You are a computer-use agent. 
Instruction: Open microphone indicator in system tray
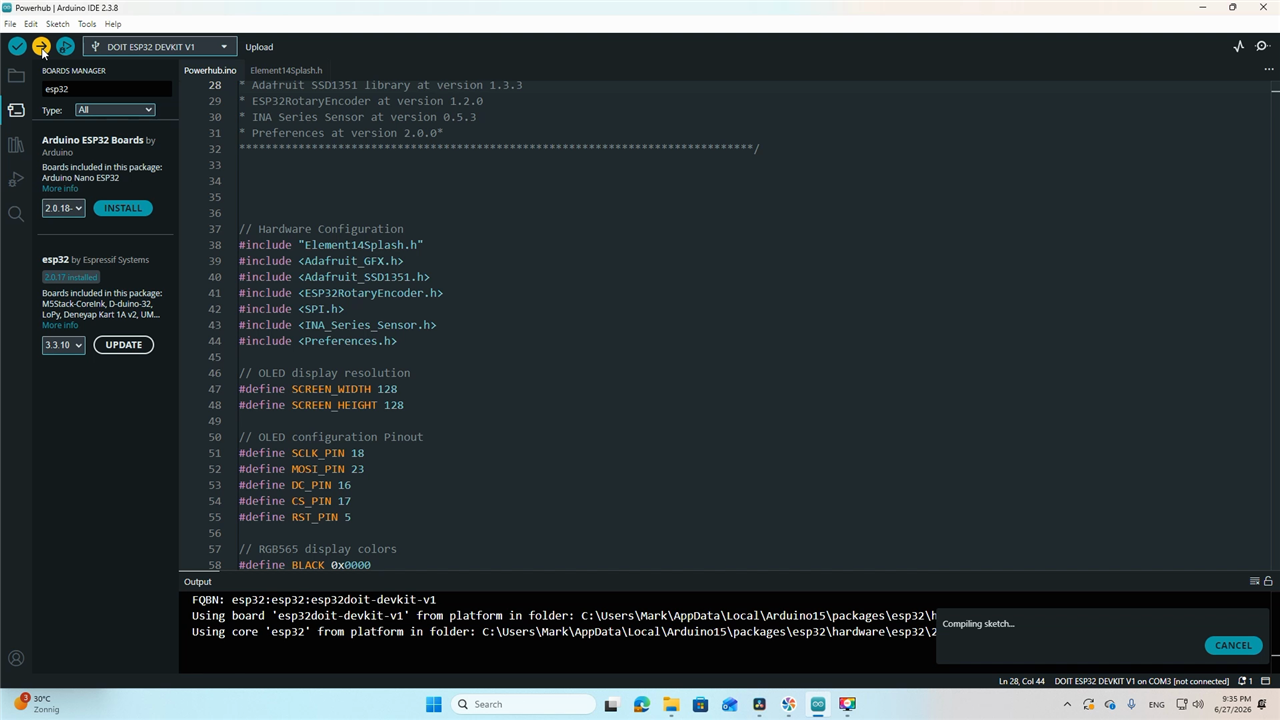pos(1132,704)
